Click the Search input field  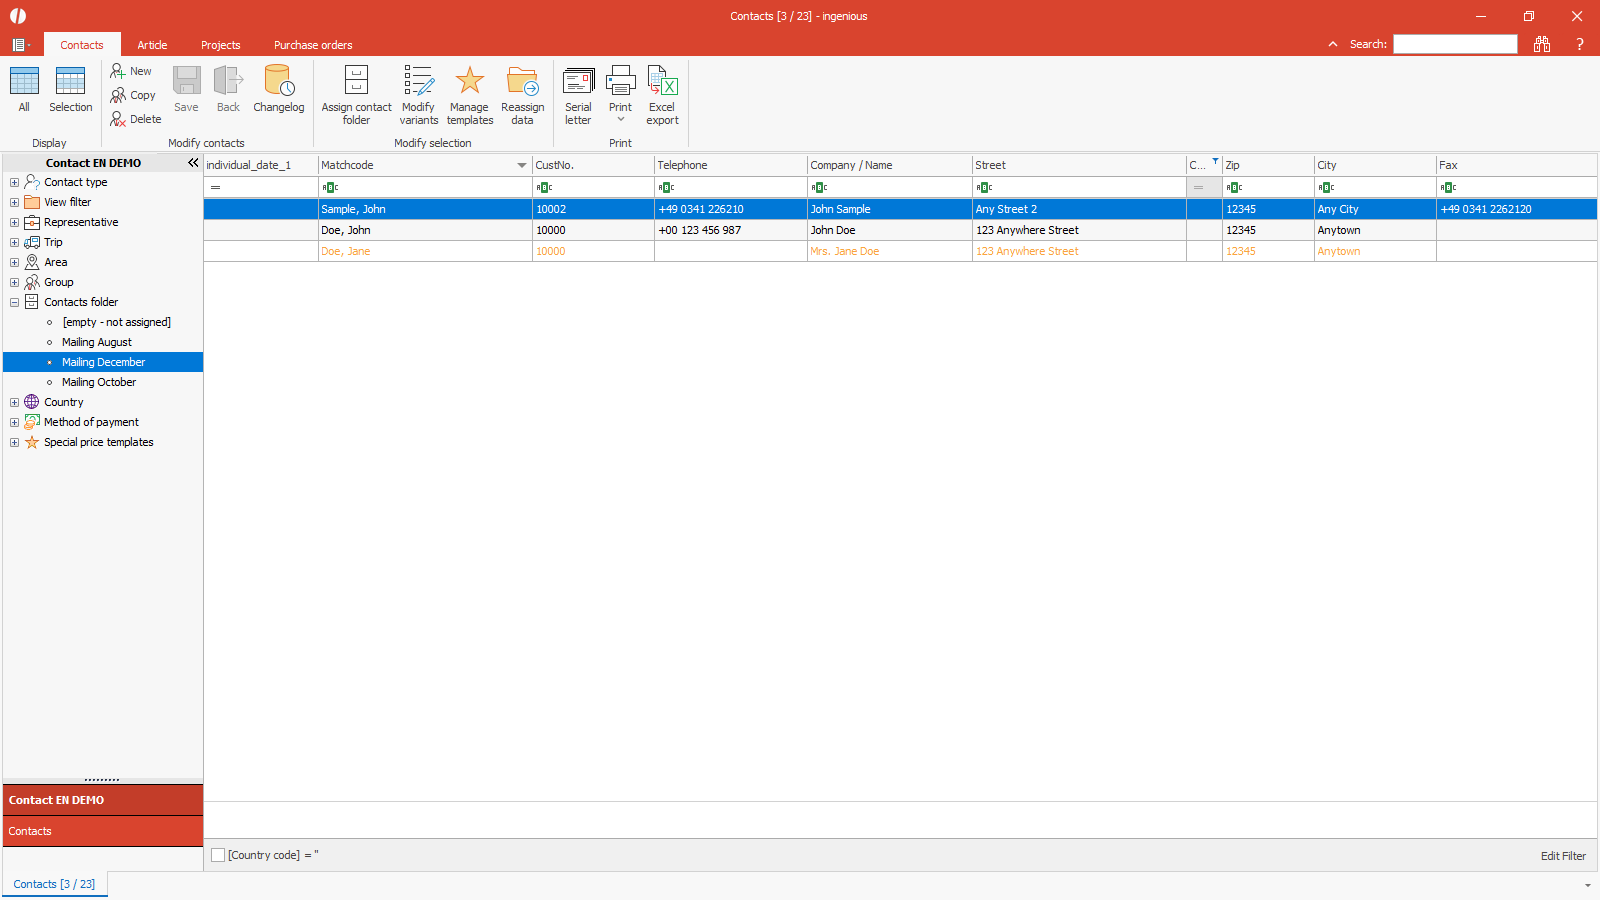pyautogui.click(x=1455, y=44)
